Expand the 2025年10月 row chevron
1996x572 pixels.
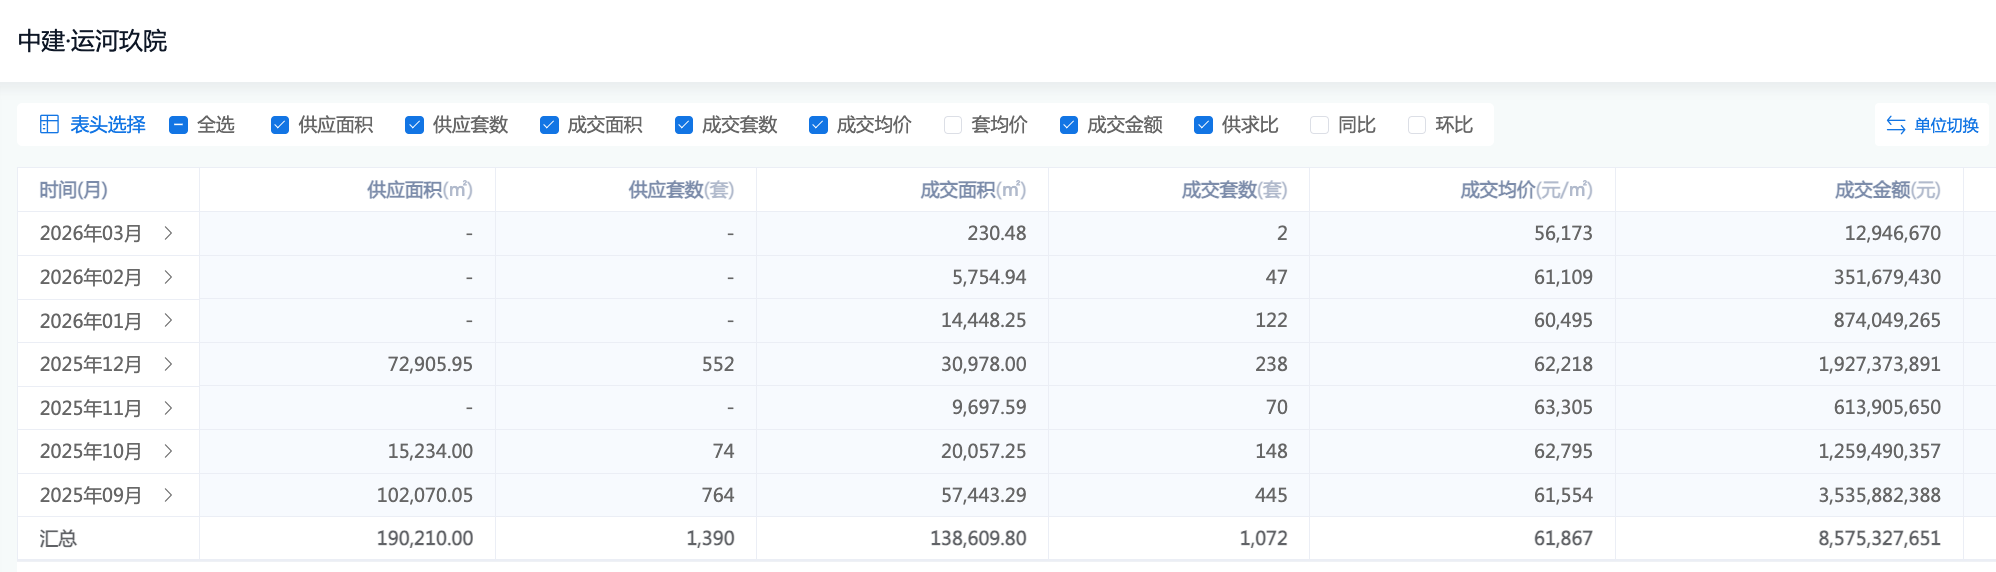[x=168, y=451]
